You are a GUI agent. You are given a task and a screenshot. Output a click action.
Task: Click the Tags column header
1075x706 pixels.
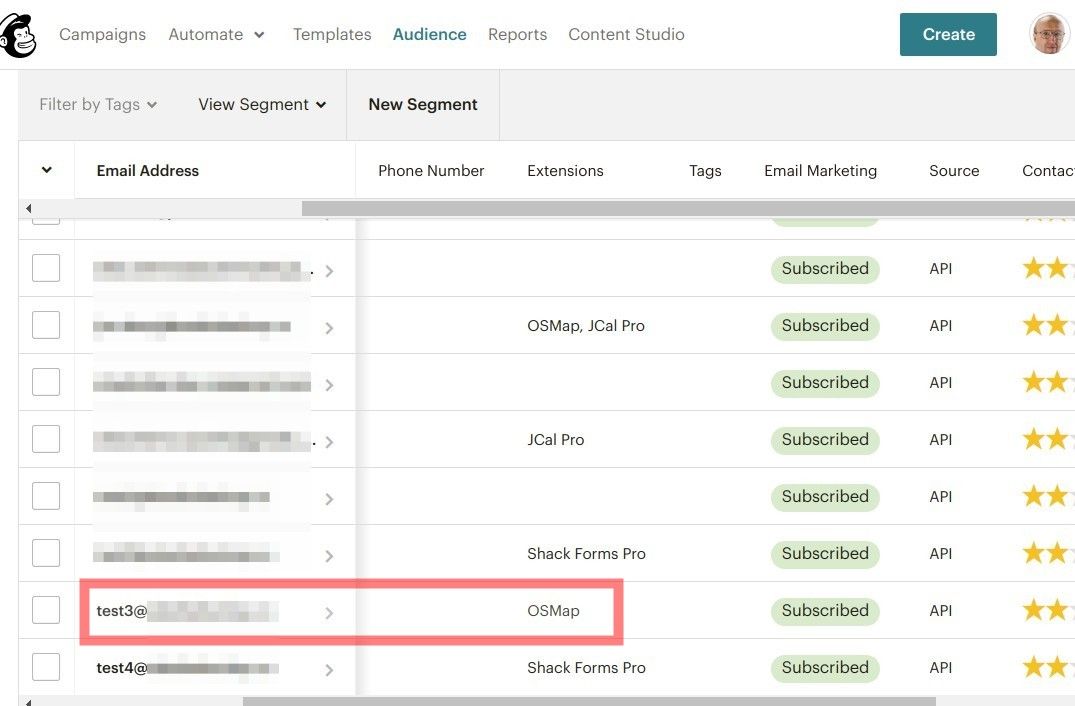(705, 171)
